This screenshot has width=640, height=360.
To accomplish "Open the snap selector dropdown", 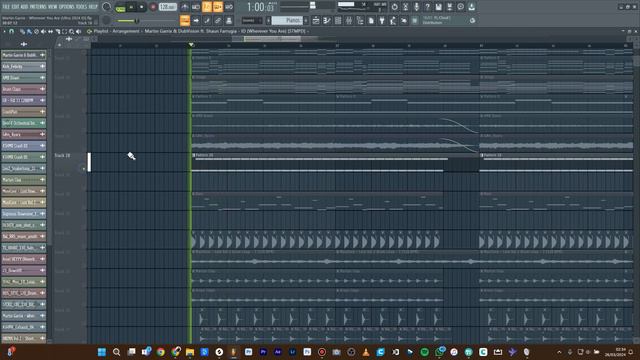I will [x=252, y=20].
